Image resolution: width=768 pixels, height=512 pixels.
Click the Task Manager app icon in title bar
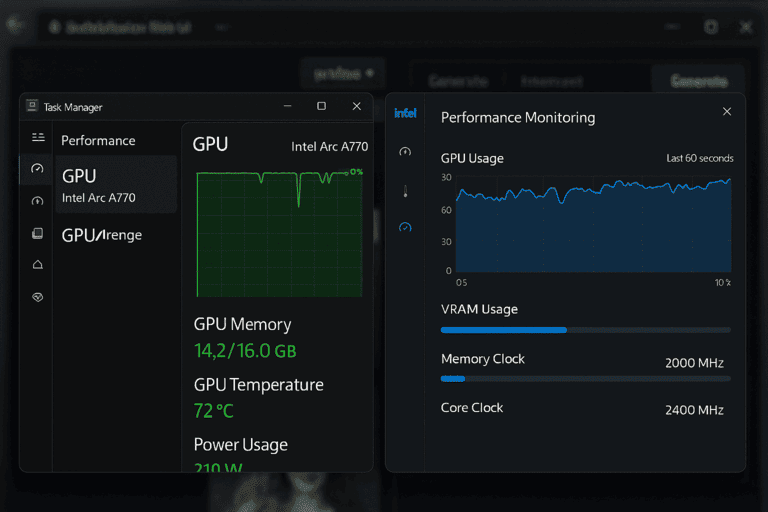[32, 106]
